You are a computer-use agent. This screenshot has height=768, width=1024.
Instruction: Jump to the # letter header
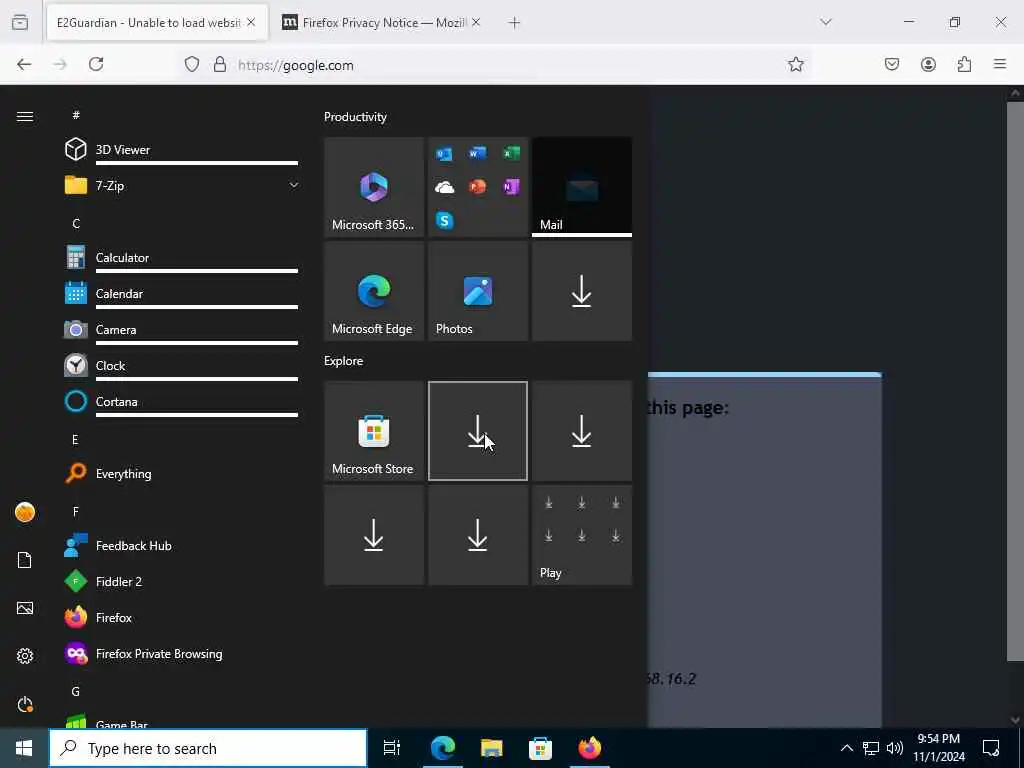76,115
